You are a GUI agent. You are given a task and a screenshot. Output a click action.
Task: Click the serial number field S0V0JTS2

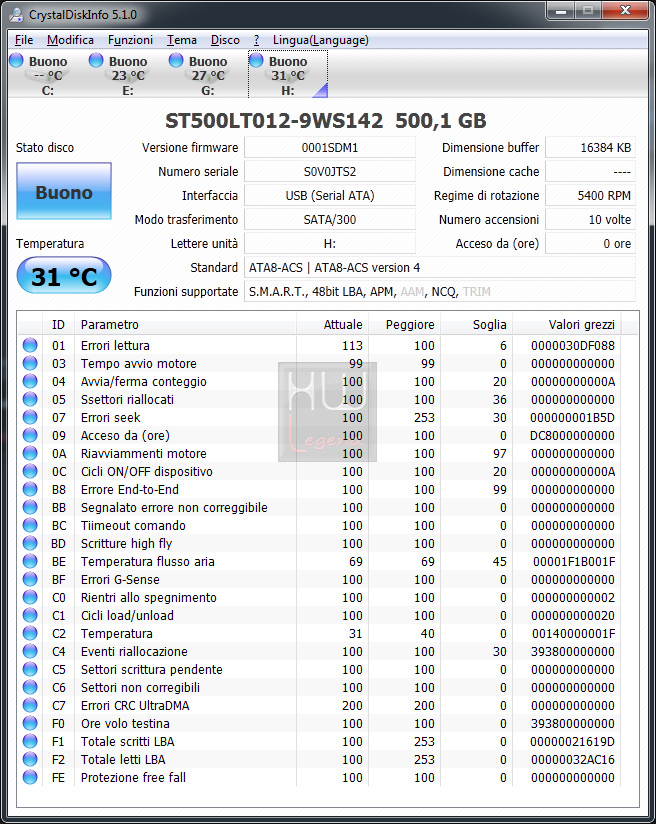(330, 171)
